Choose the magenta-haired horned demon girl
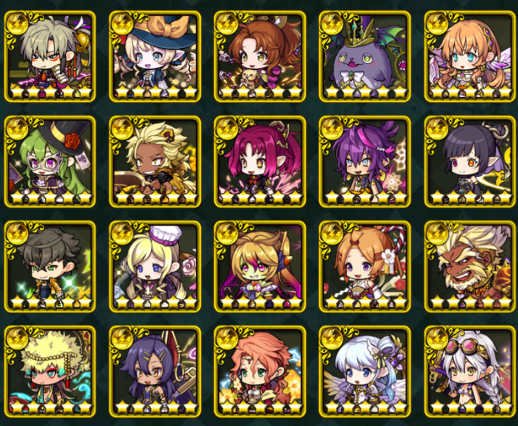Image resolution: width=518 pixels, height=426 pixels. point(260,161)
